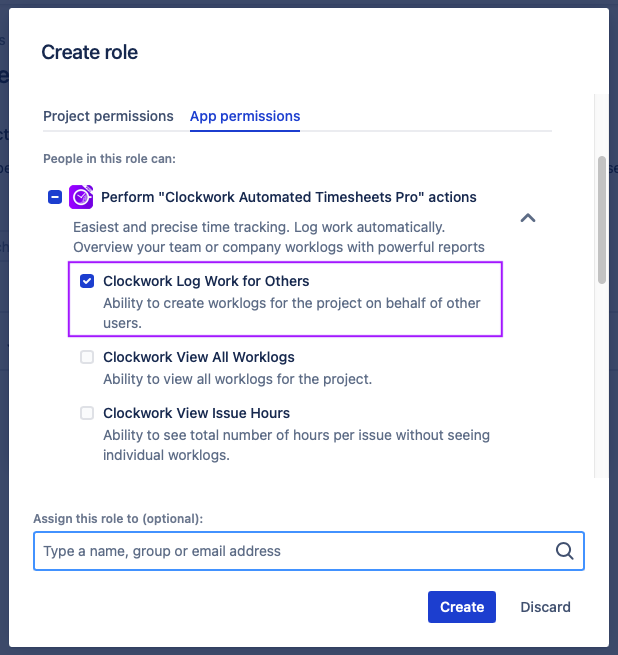This screenshot has height=655, width=618.
Task: Uncheck the Clockwork Log Work for Others checkbox
Action: 87,281
